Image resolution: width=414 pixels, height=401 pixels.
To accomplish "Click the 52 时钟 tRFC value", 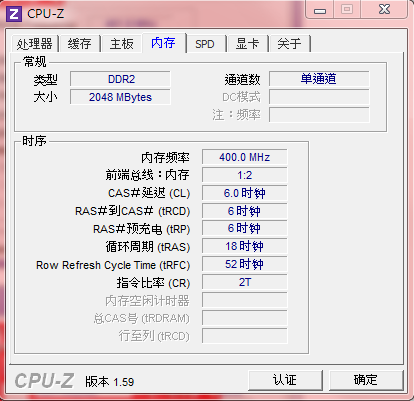I will [x=245, y=264].
